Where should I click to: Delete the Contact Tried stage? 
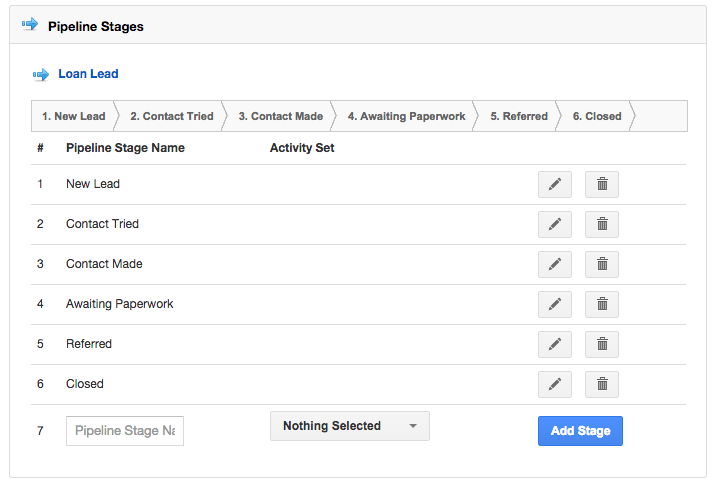click(602, 224)
